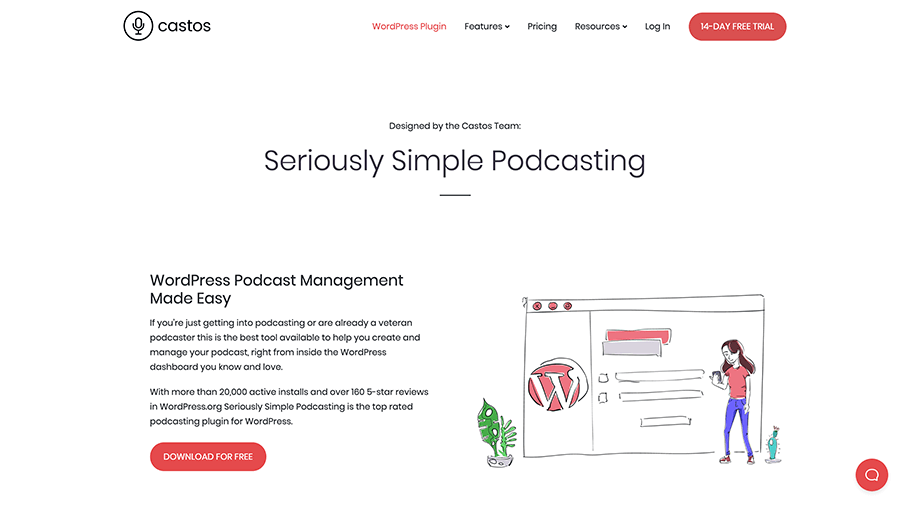
Task: Go to the Pricing page
Action: point(542,26)
